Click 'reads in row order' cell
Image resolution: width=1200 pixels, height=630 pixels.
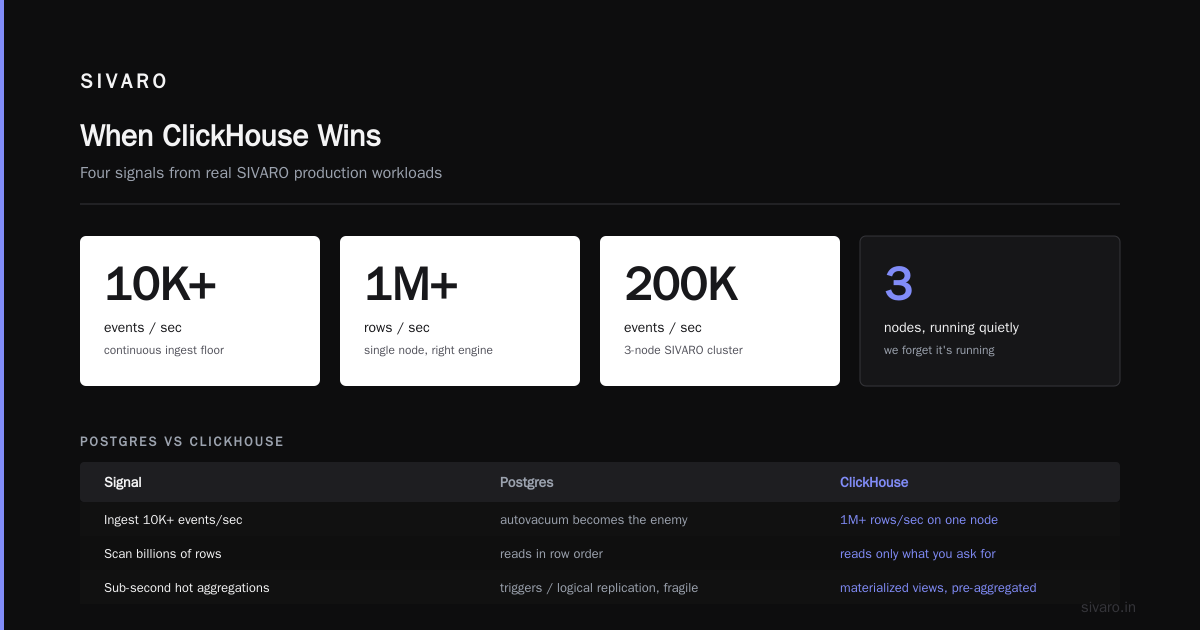point(551,554)
